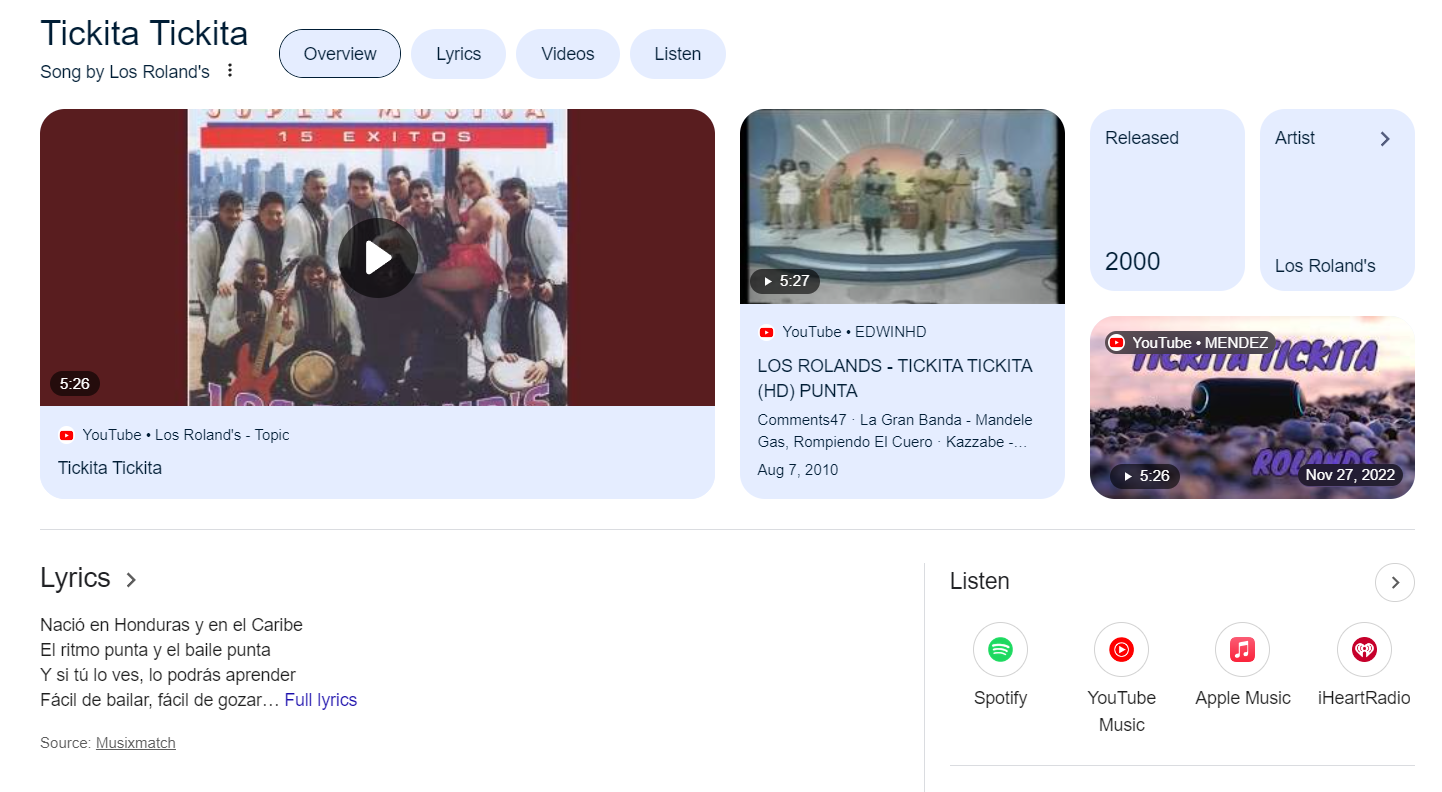Click the 'Song by Los Roland's' subtitle
Image resolution: width=1442 pixels, height=792 pixels.
tap(125, 72)
